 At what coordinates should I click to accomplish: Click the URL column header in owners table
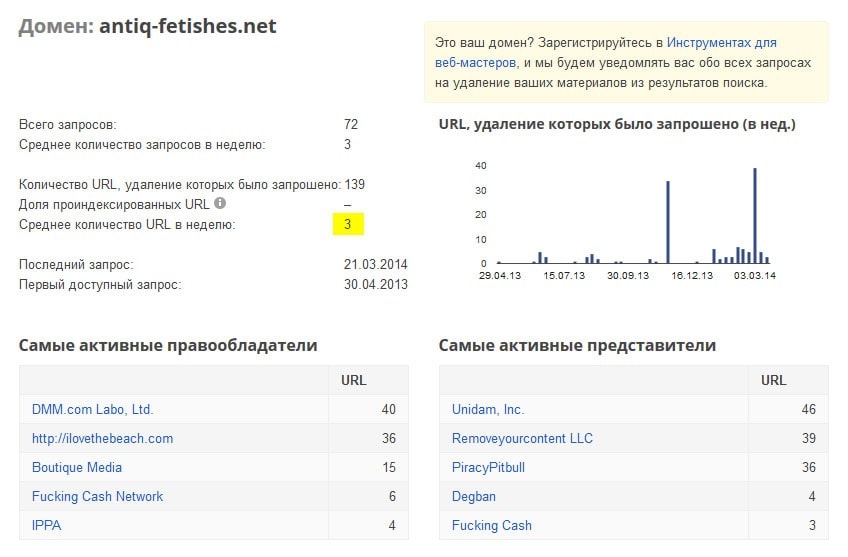tap(354, 380)
